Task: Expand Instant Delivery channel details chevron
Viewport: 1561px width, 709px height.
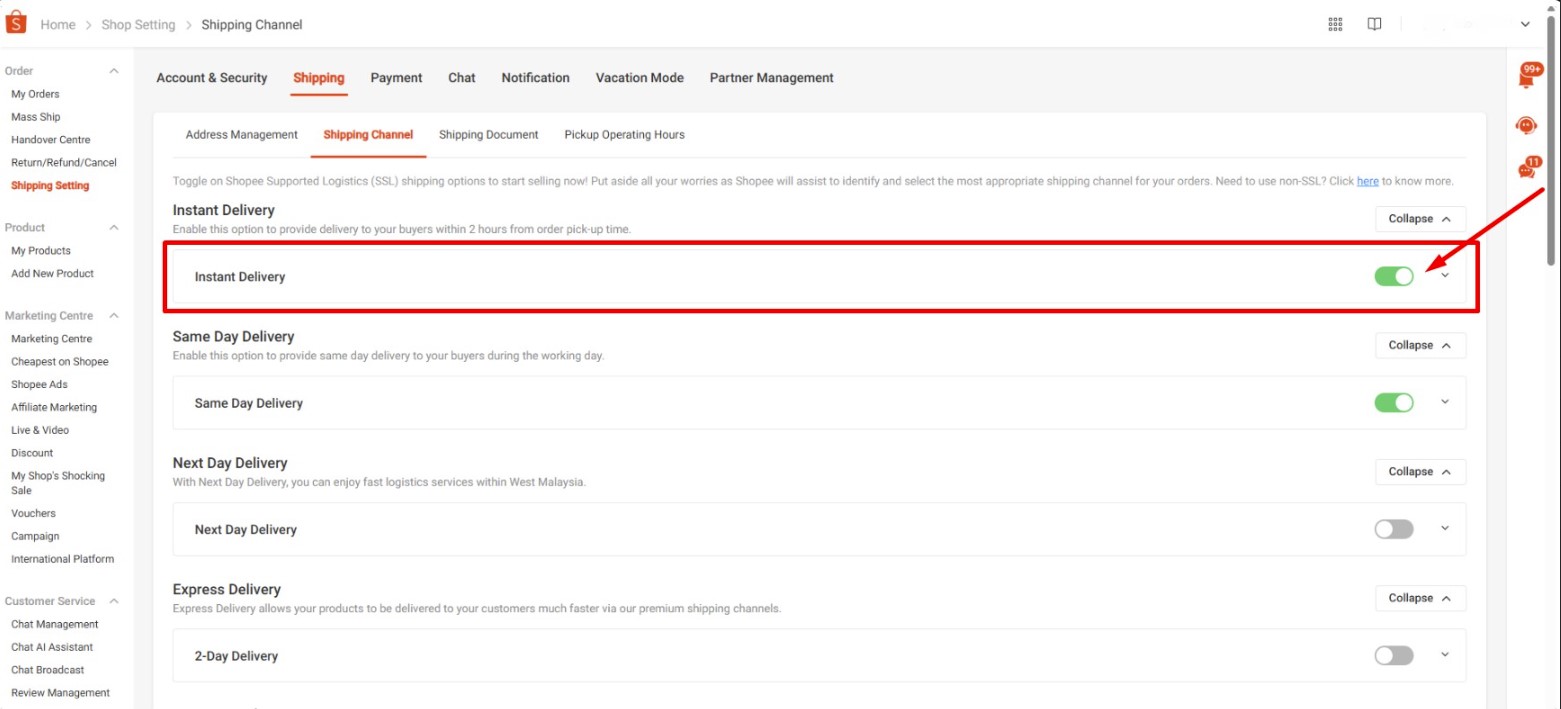Action: click(x=1444, y=276)
